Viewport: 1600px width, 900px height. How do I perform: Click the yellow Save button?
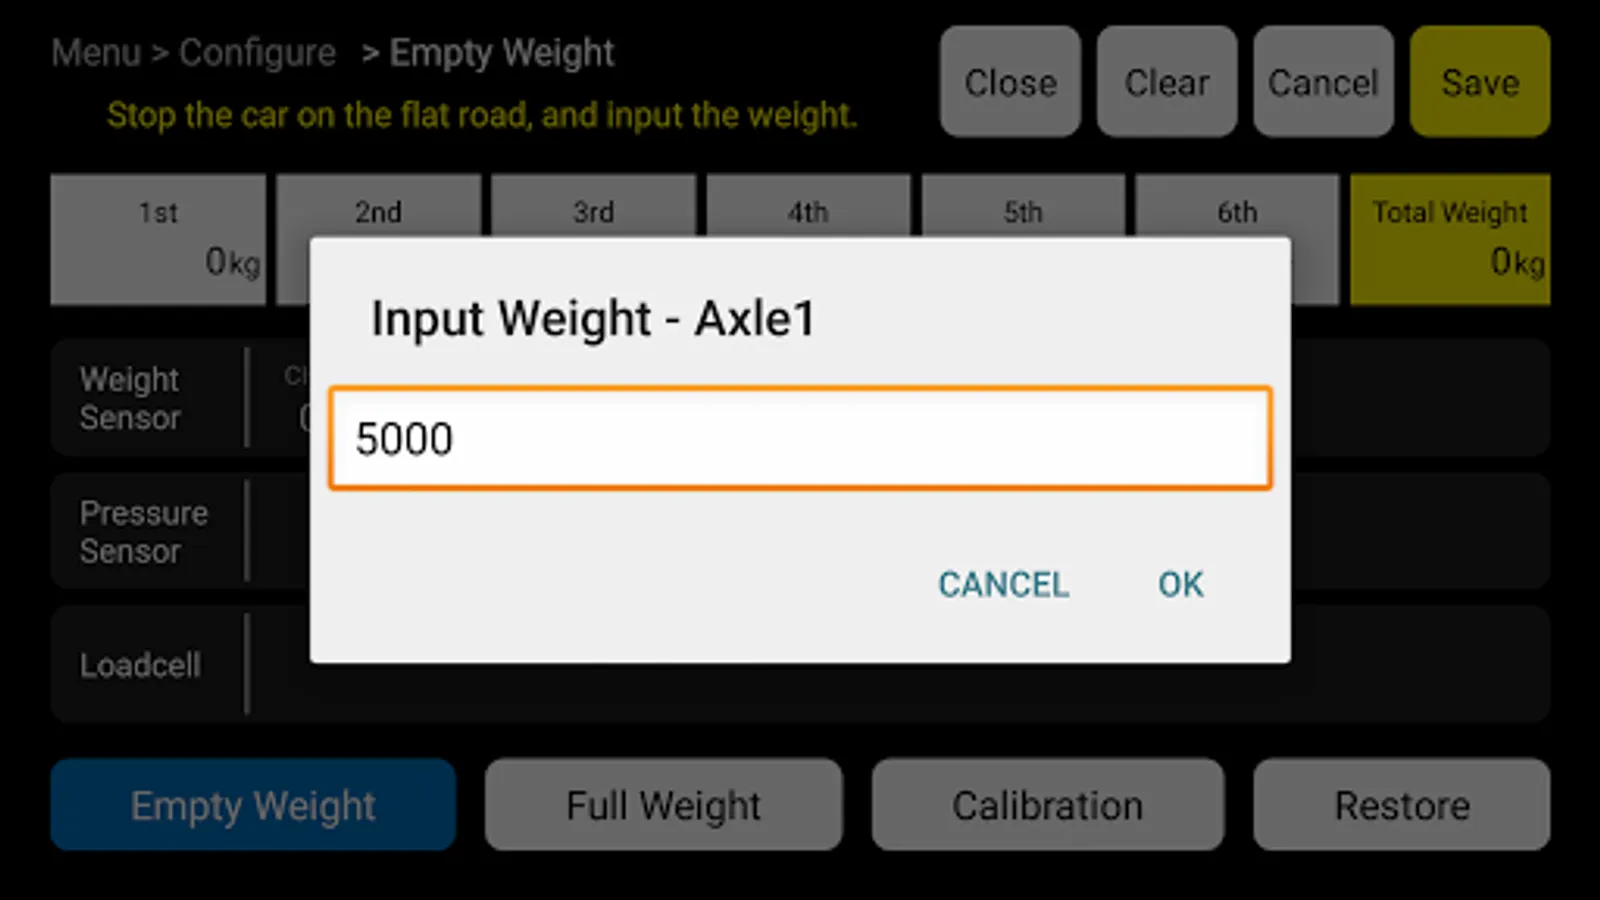tap(1480, 82)
